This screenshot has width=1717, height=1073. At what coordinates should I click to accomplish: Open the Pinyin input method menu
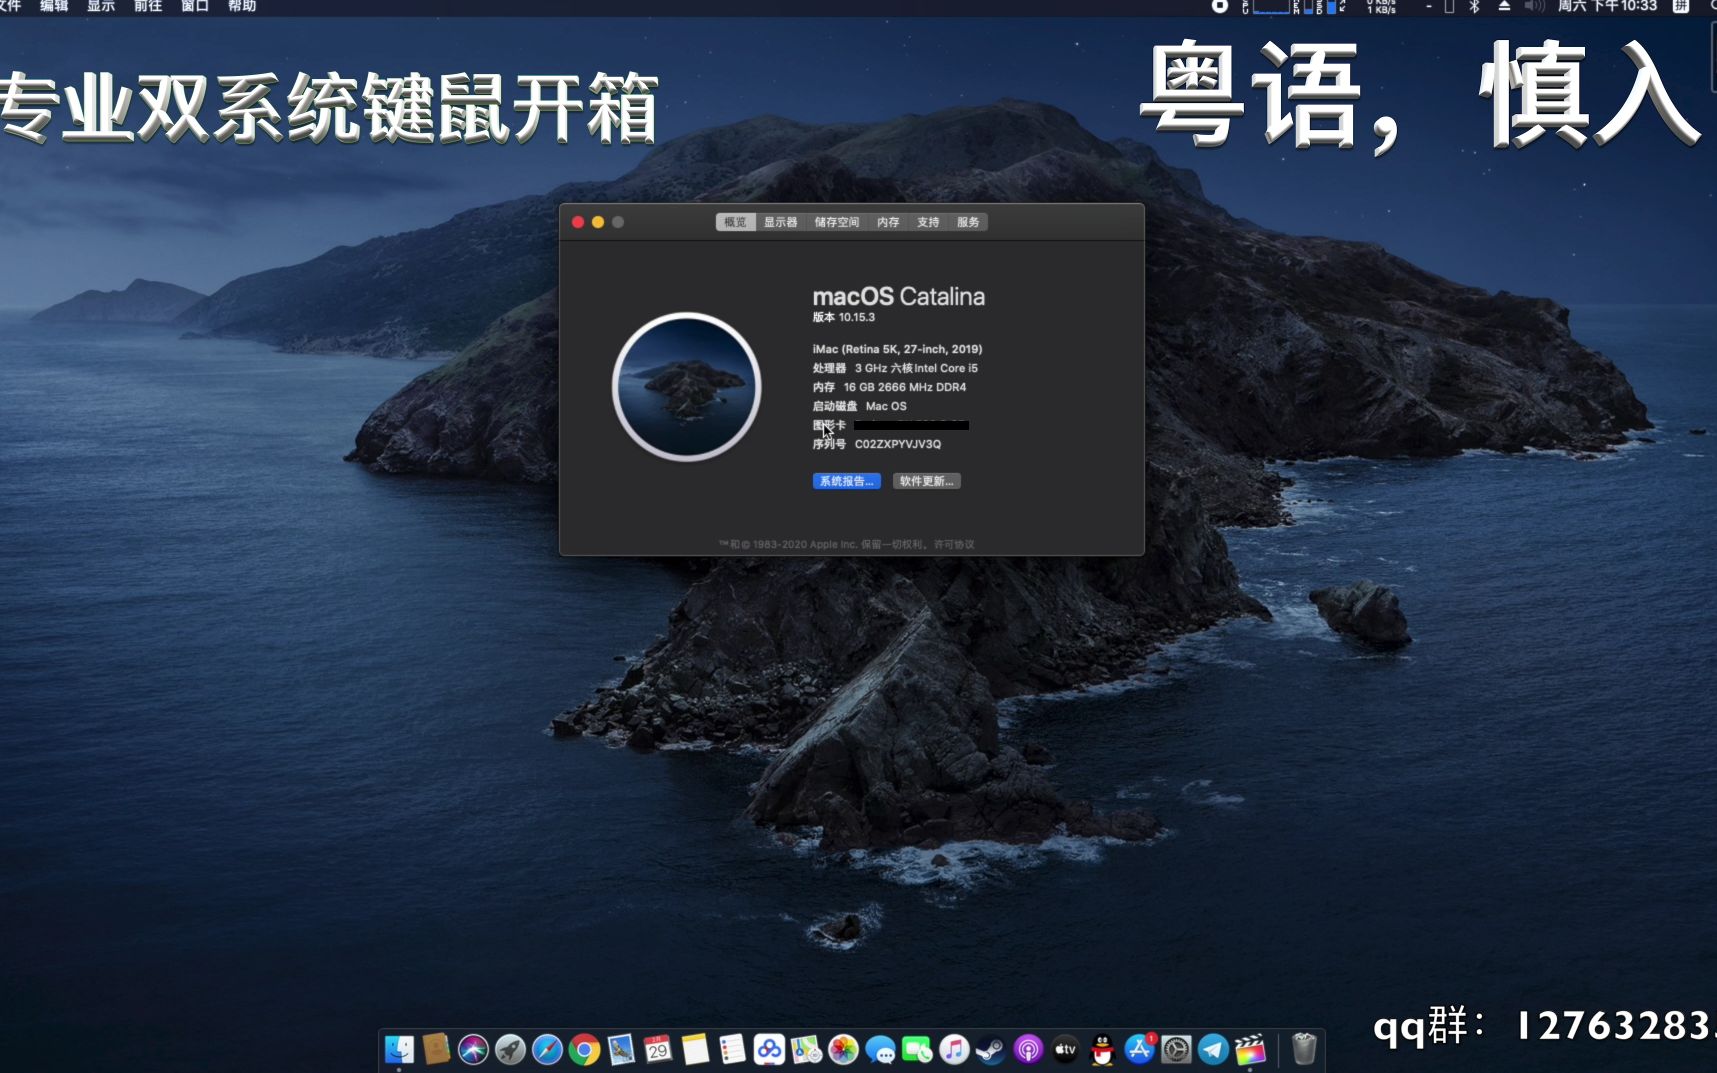(x=1681, y=6)
